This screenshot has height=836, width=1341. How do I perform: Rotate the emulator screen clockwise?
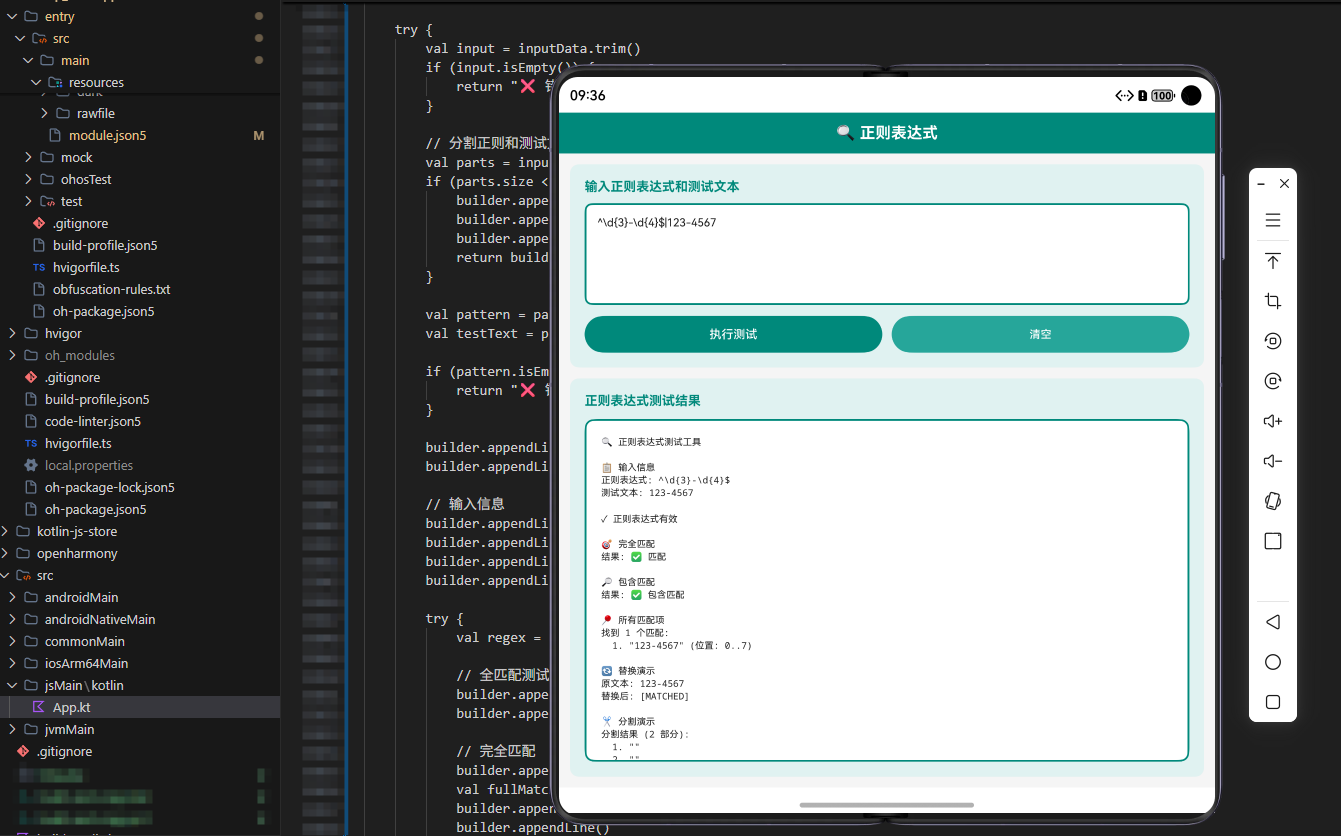click(x=1273, y=381)
